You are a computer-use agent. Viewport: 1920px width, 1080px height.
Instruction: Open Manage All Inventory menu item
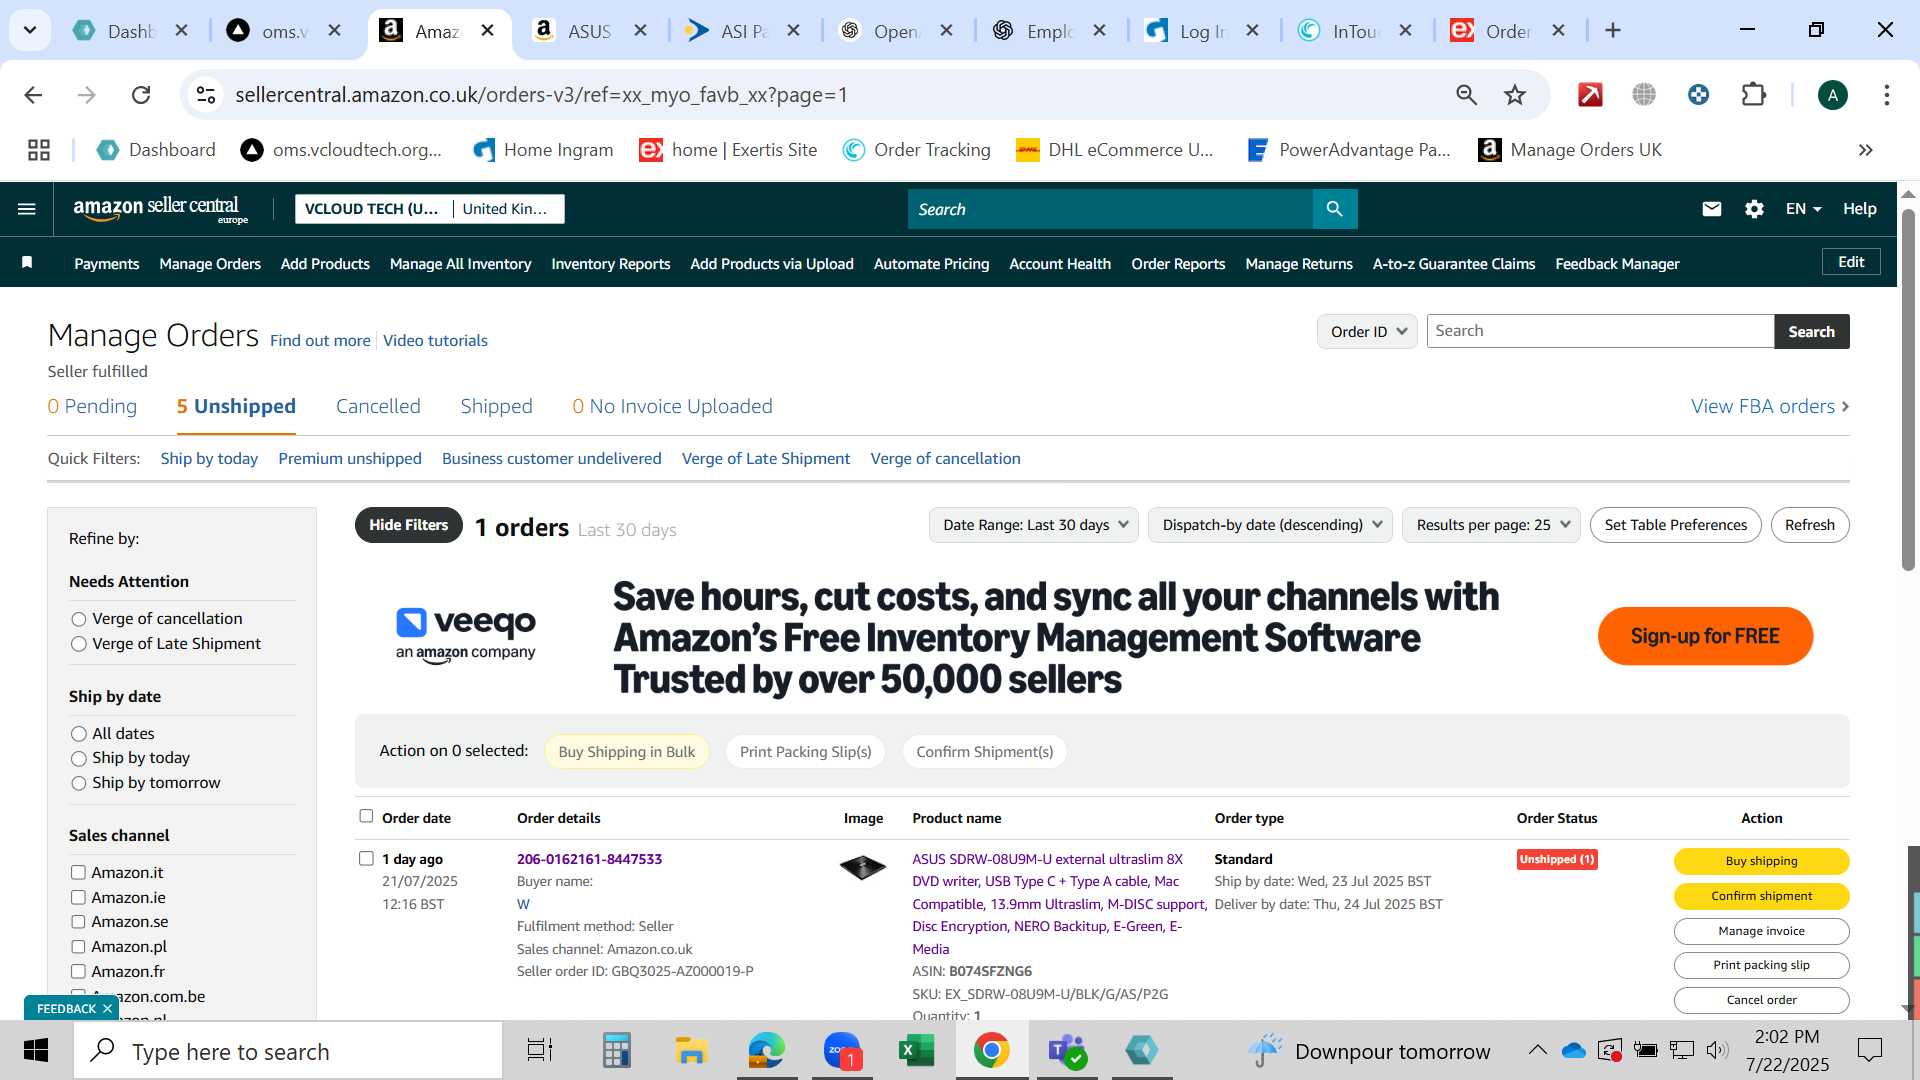(460, 264)
